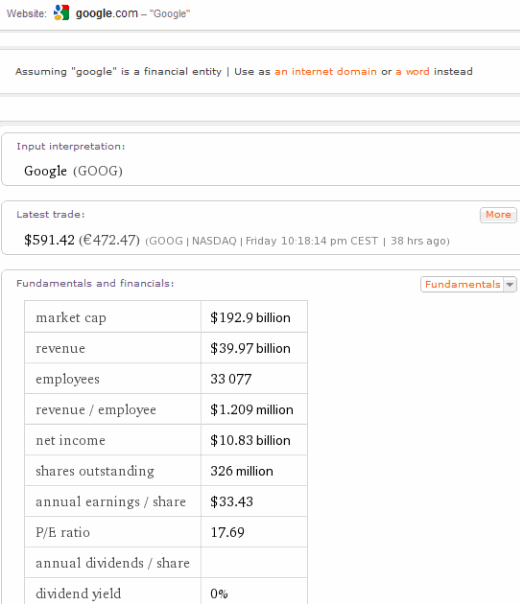Image resolution: width=520 pixels, height=604 pixels.
Task: Click the 0% dividend yield value
Action: [x=219, y=594]
